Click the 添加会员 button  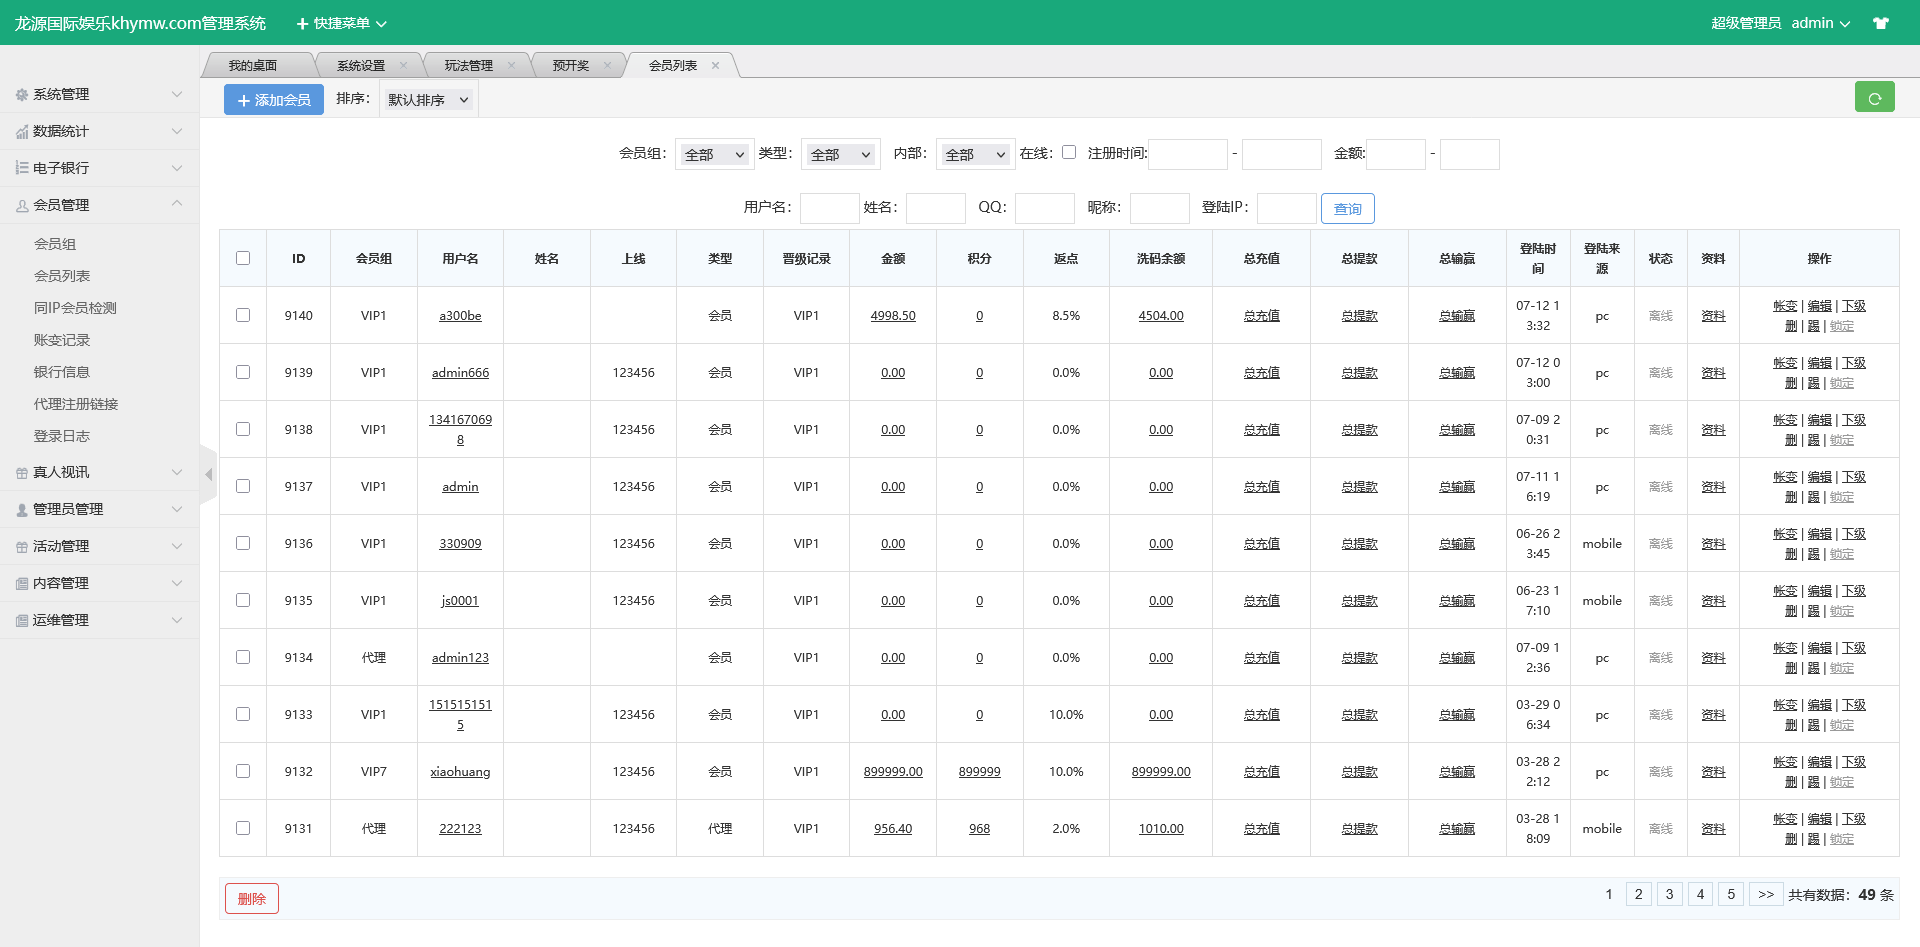(274, 100)
